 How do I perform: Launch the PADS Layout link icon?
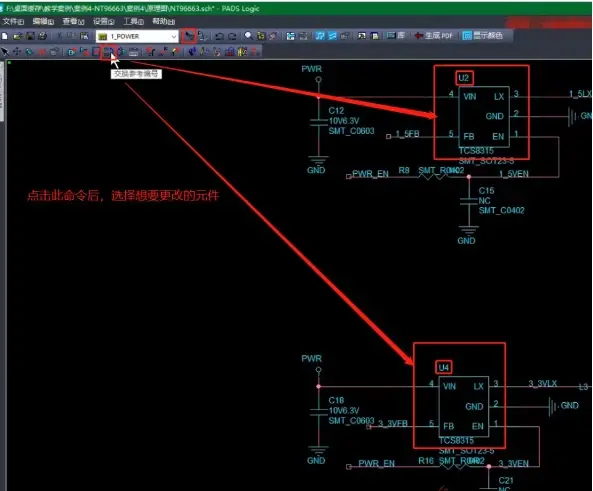coord(320,36)
